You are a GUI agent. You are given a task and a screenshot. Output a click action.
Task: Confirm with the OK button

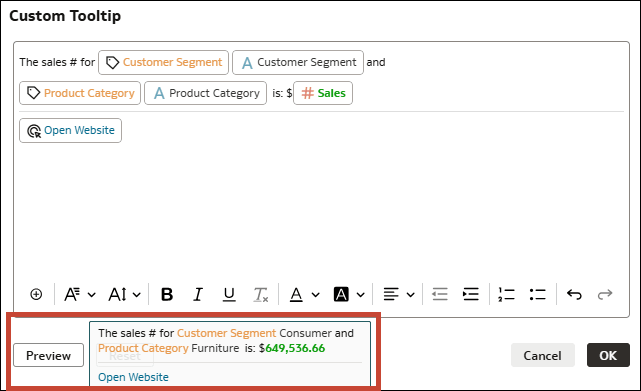608,355
